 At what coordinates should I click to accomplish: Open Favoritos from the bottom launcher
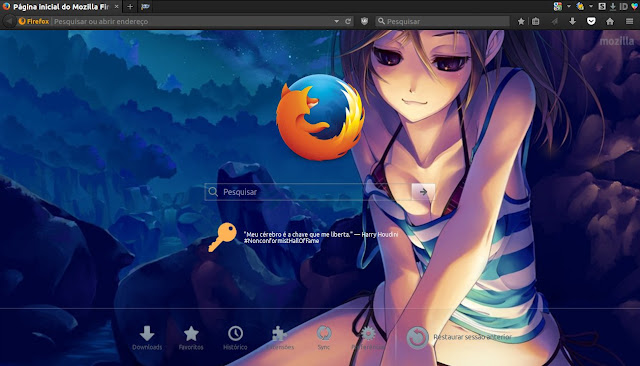191,338
